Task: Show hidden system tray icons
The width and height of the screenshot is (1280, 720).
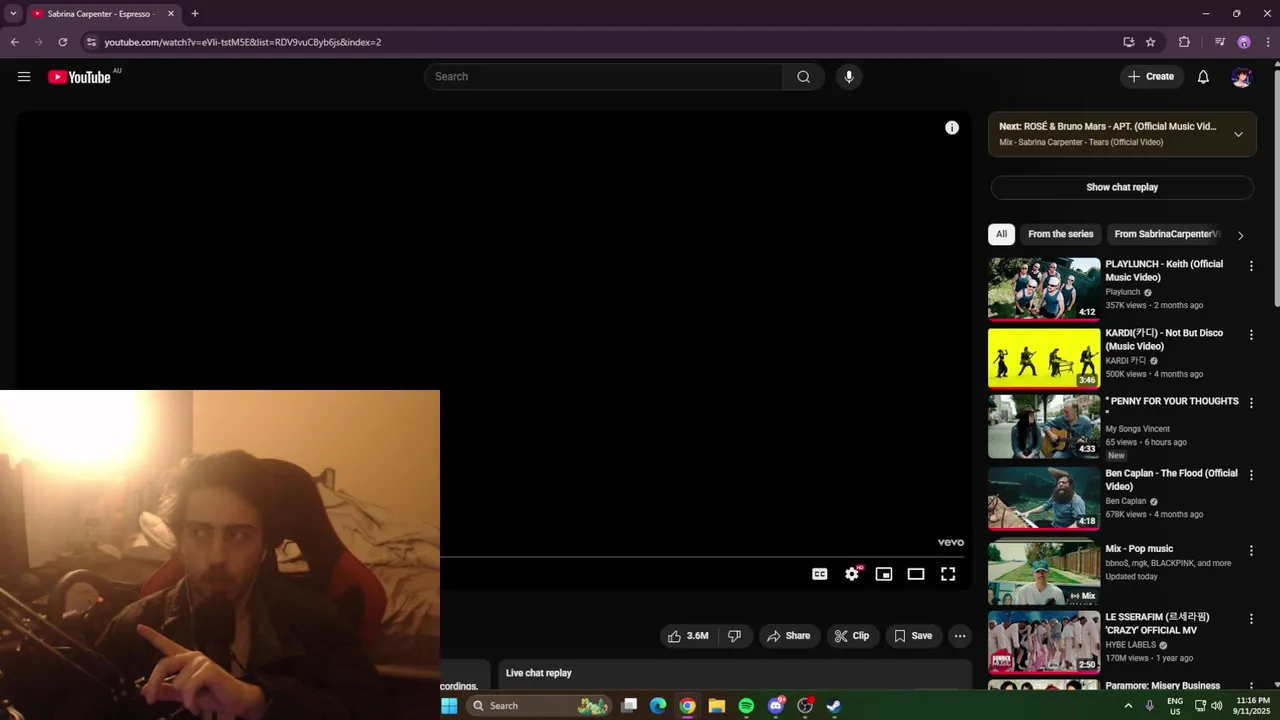Action: (x=1129, y=706)
